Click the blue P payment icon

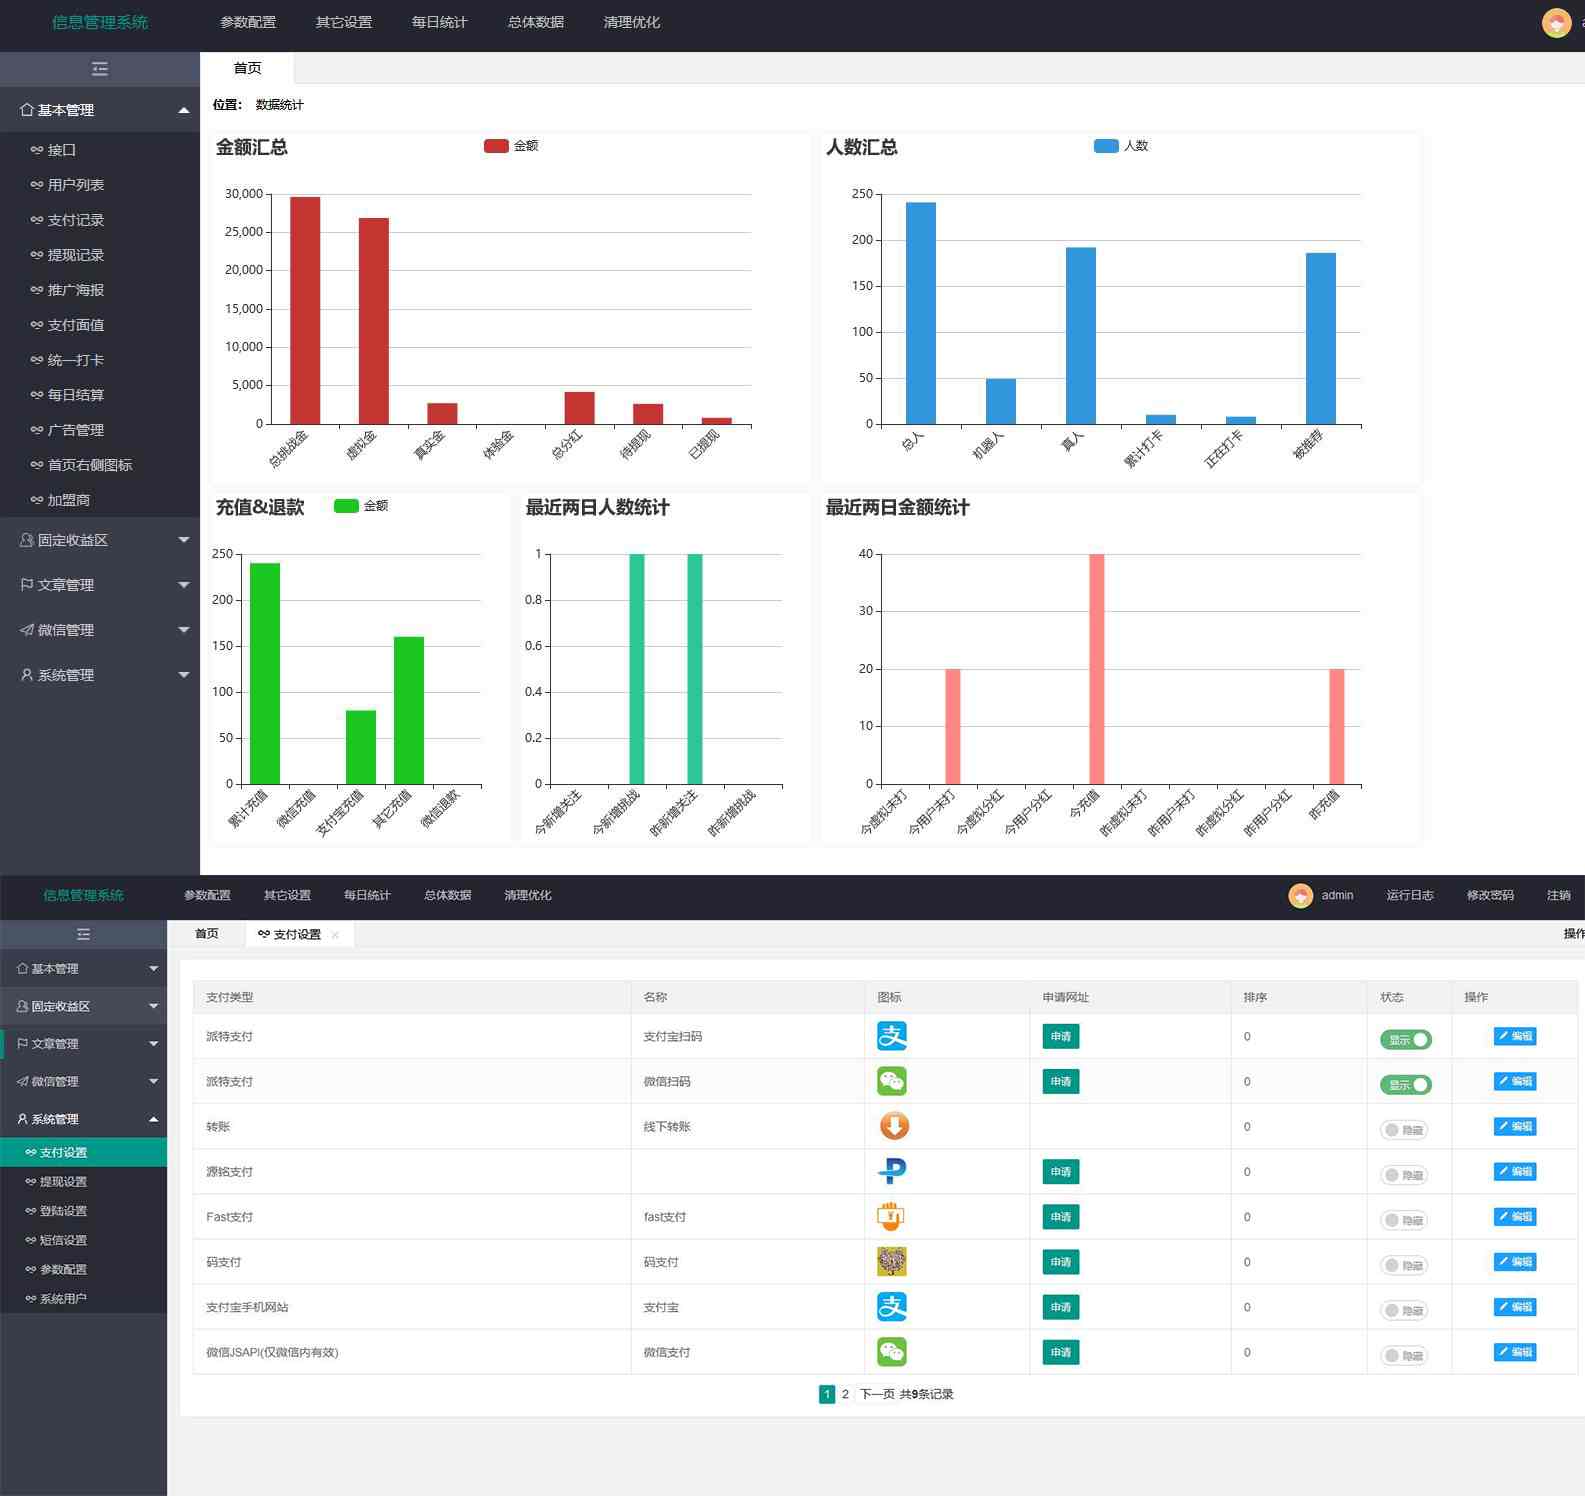(x=891, y=1171)
